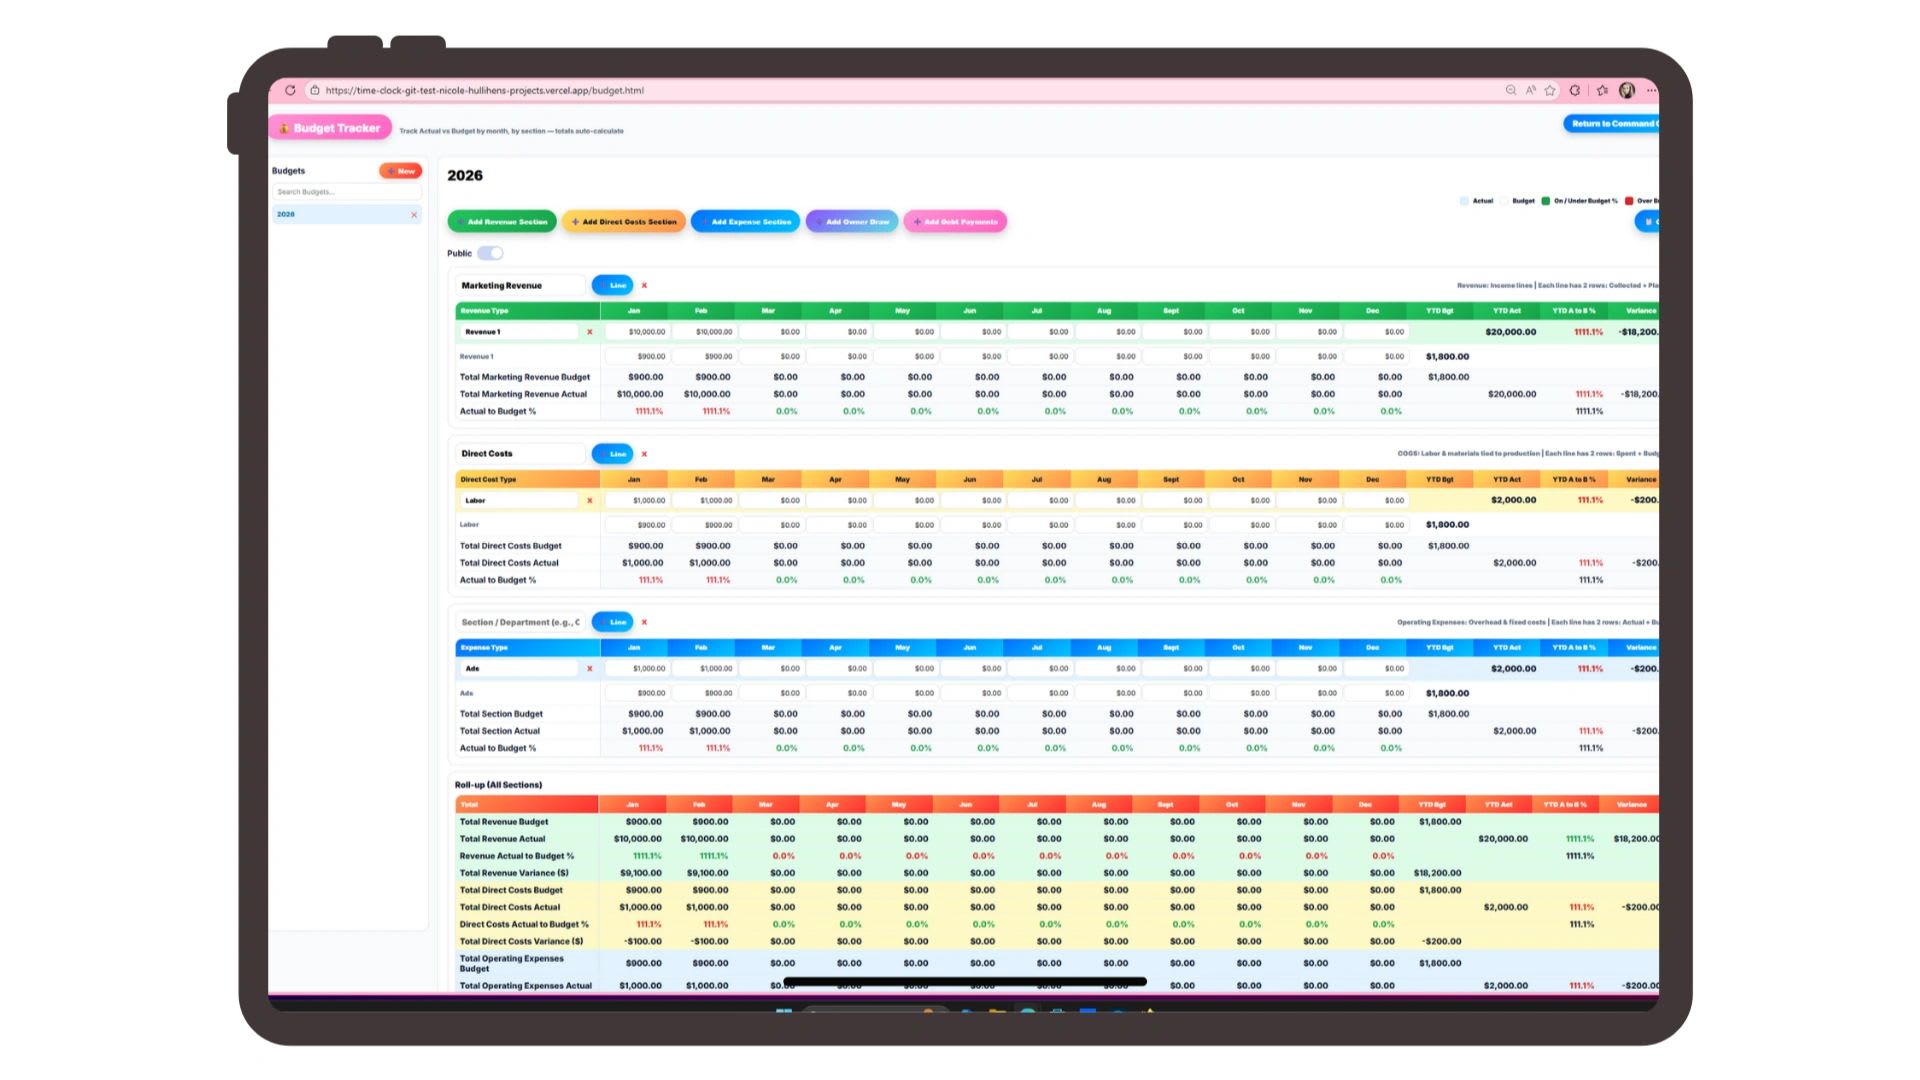The image size is (1920, 1080).
Task: Open browser settings and more menu
Action: (x=1651, y=90)
